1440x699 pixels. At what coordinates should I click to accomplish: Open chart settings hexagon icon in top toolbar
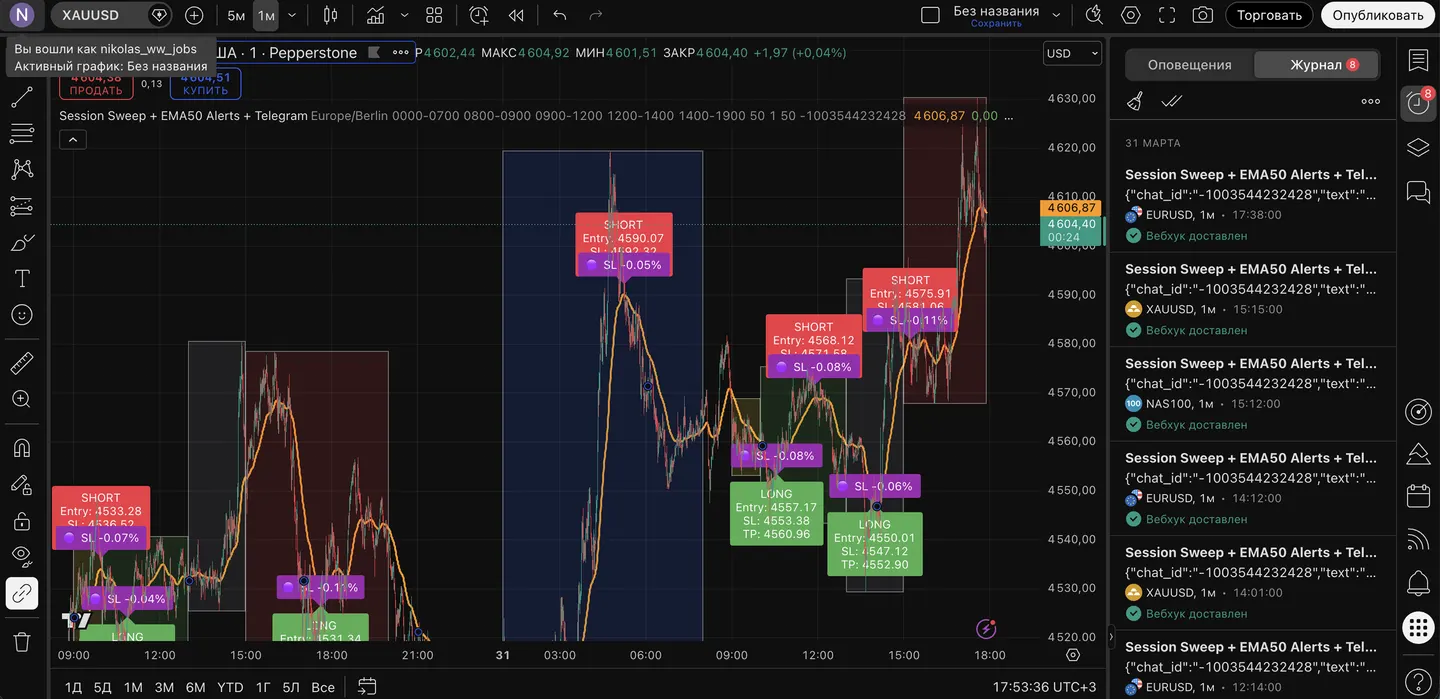coord(1130,15)
